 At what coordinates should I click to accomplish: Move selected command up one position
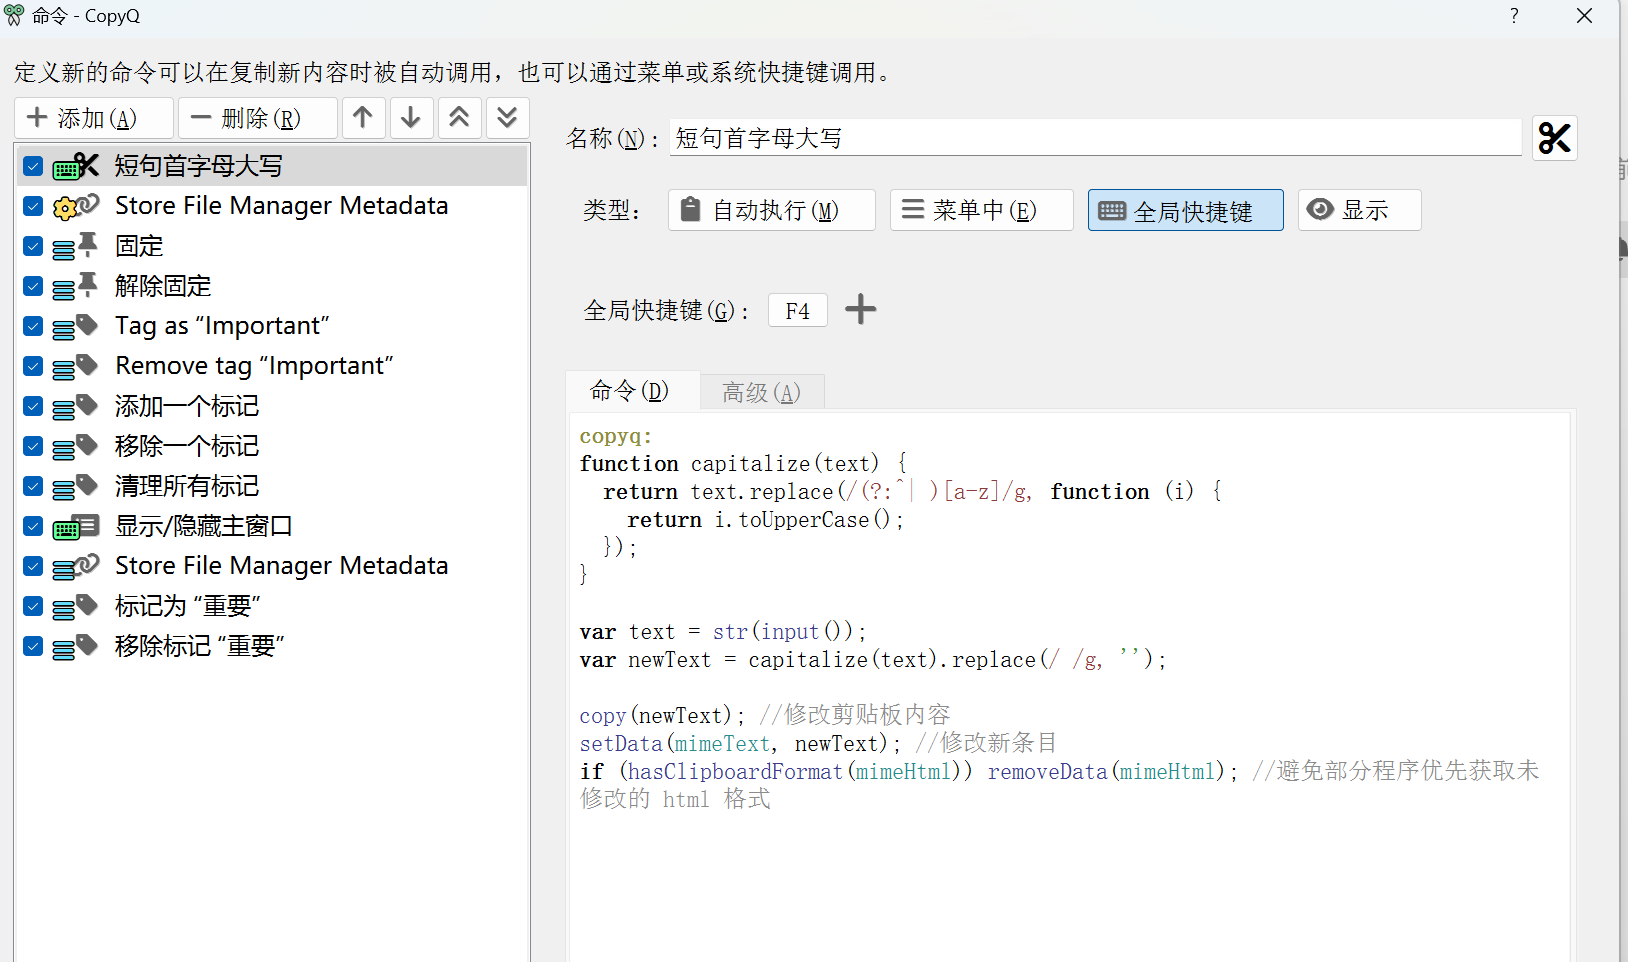tap(363, 118)
